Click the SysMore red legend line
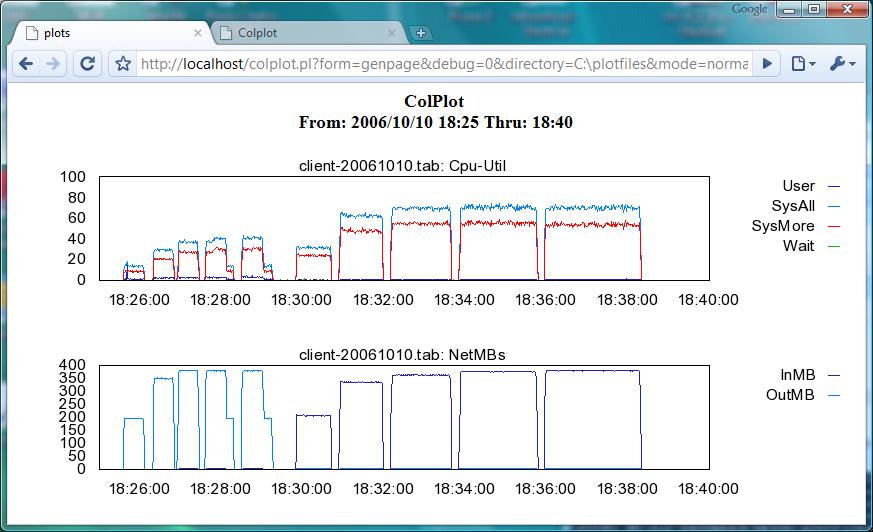The height and width of the screenshot is (532, 873). point(834,227)
